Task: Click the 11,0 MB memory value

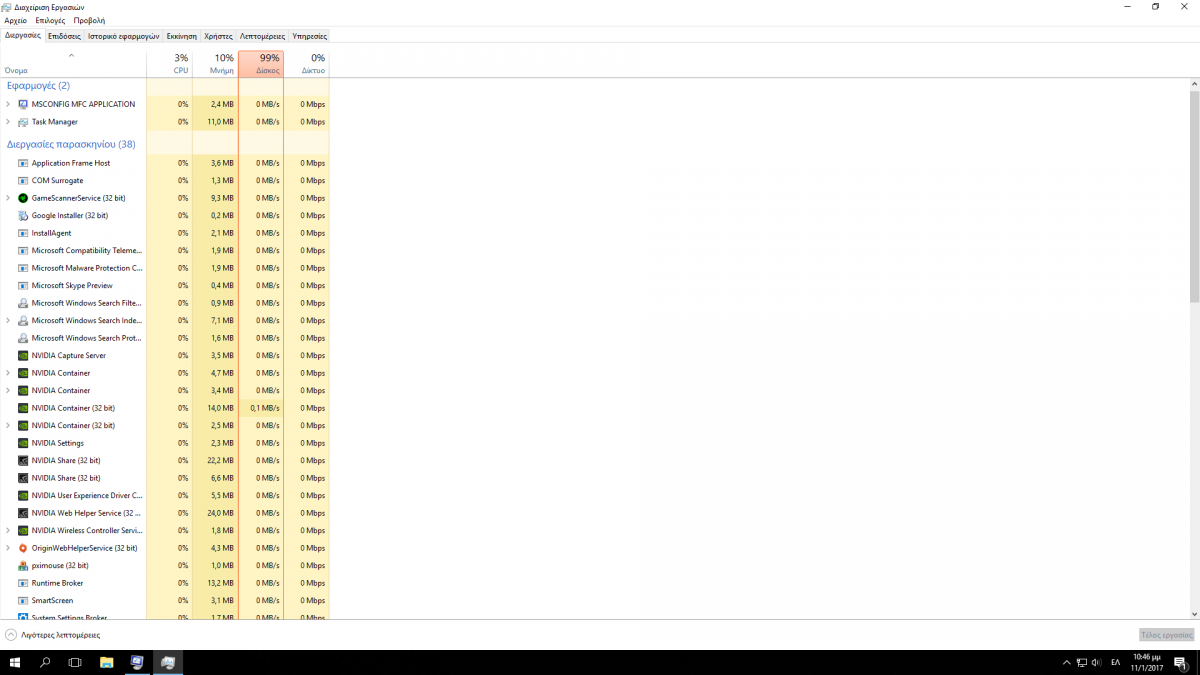Action: point(222,122)
